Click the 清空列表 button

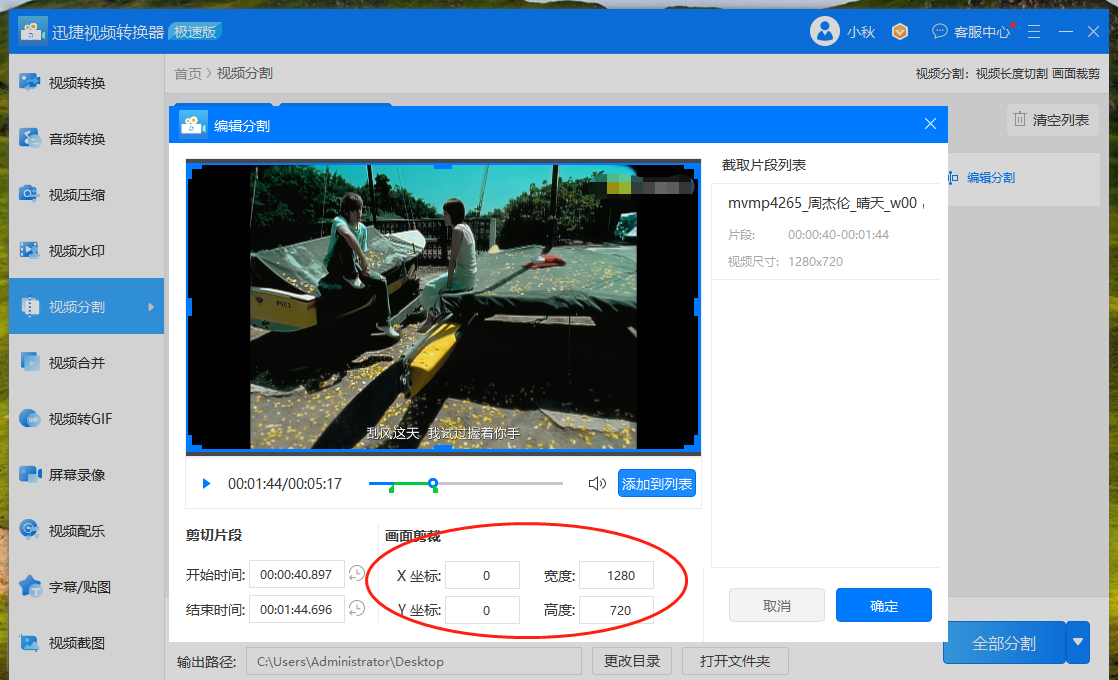1052,120
